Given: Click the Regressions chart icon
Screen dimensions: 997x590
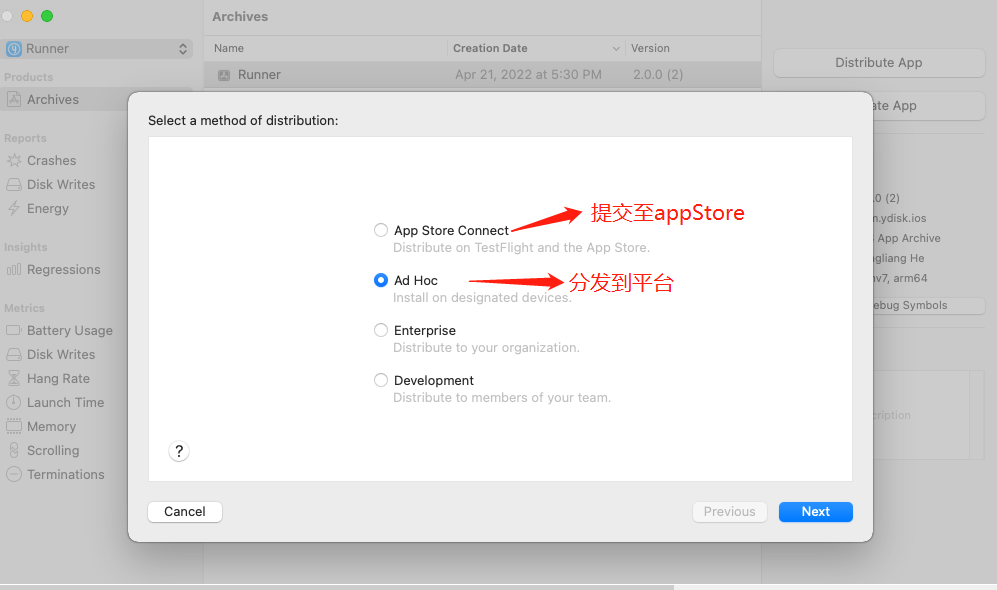Looking at the screenshot, I should pos(14,270).
